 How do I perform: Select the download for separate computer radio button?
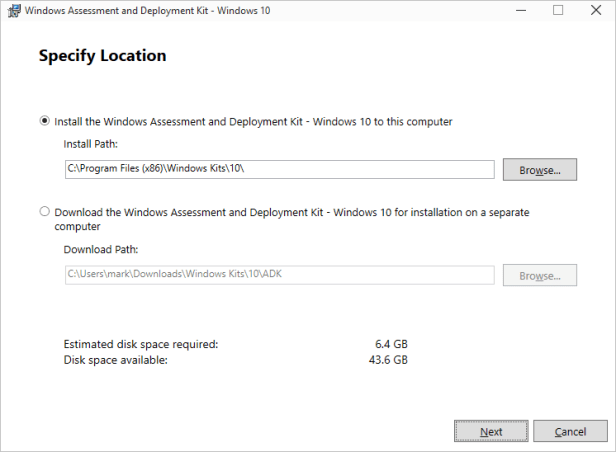[44, 212]
